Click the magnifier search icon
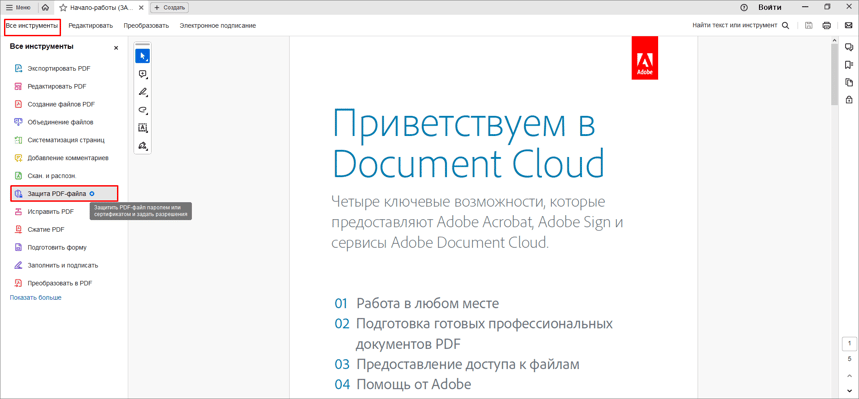Image resolution: width=859 pixels, height=399 pixels. tap(785, 25)
